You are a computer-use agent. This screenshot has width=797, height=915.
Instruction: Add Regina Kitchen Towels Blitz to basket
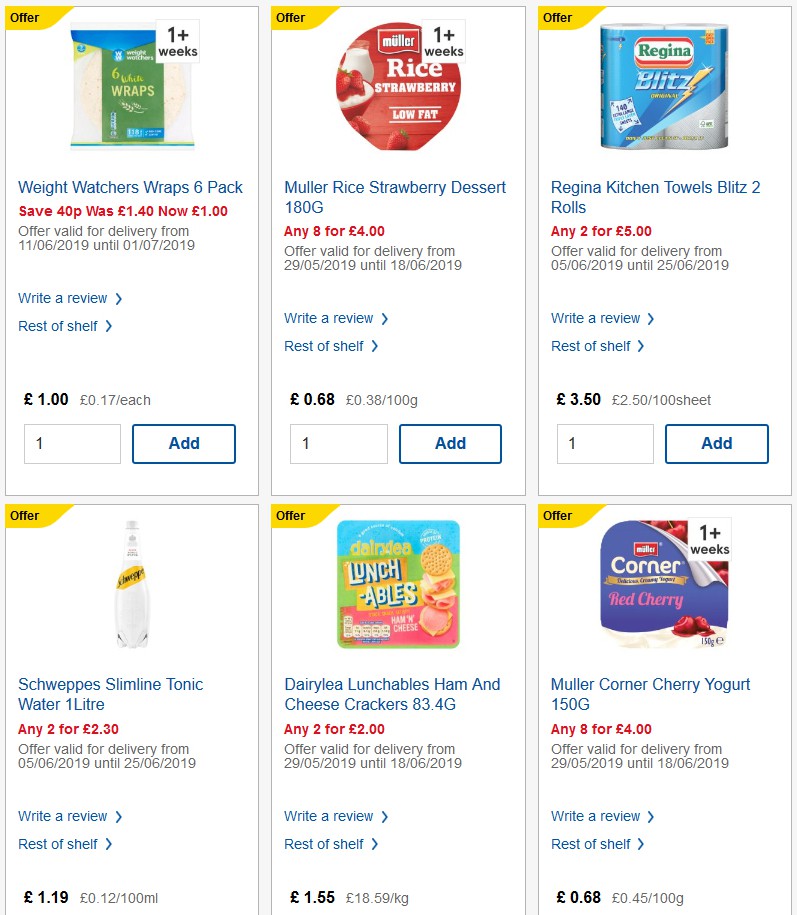(x=716, y=443)
